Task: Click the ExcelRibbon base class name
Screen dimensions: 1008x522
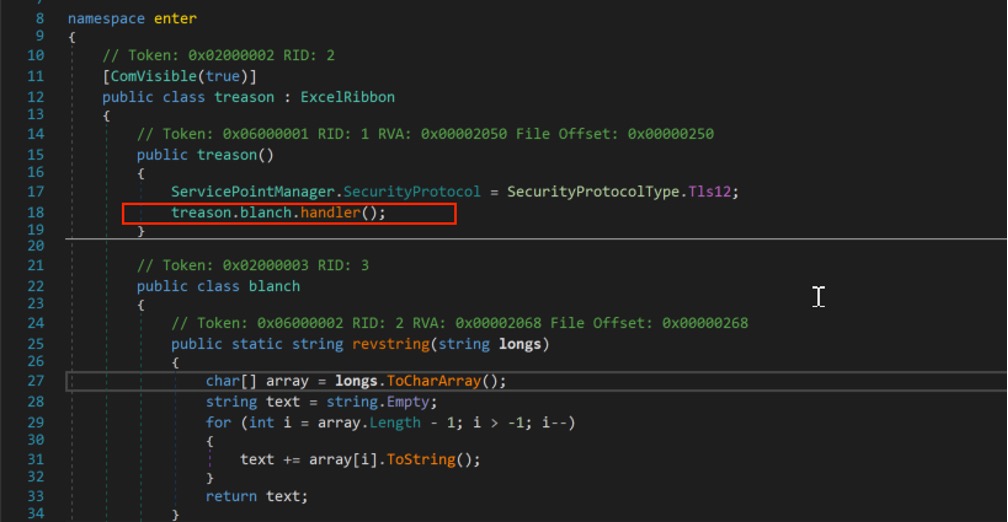Action: pos(348,97)
